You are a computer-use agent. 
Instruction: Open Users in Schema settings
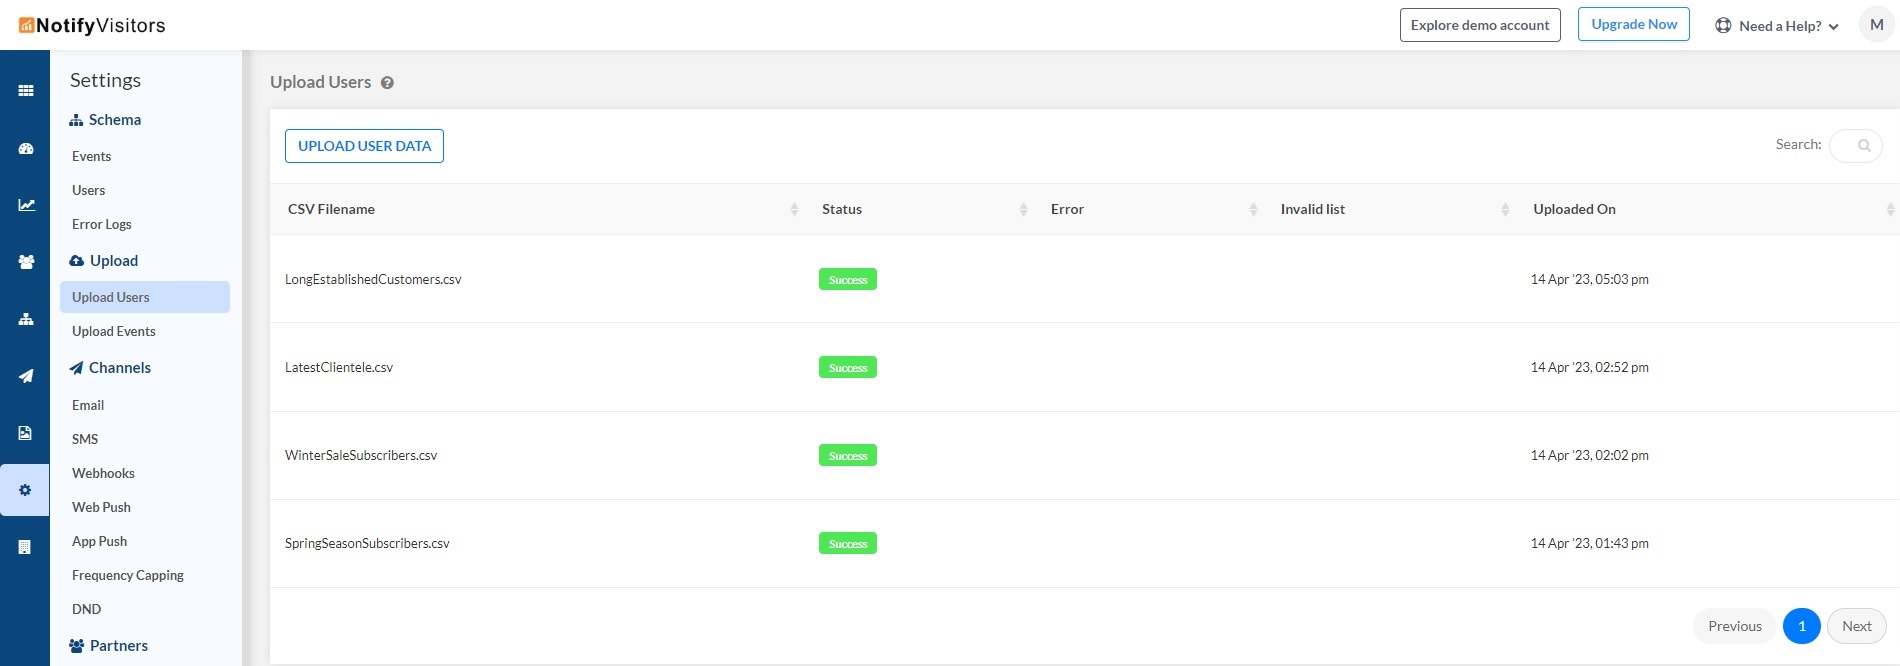tap(88, 190)
